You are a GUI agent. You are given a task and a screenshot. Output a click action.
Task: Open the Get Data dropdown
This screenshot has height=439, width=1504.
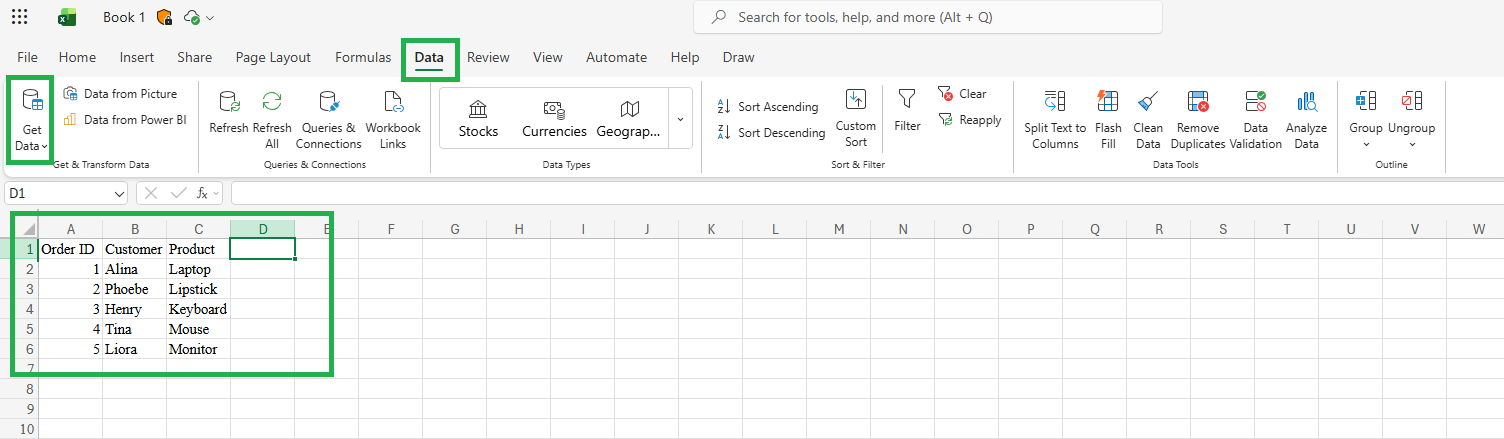pos(31,120)
